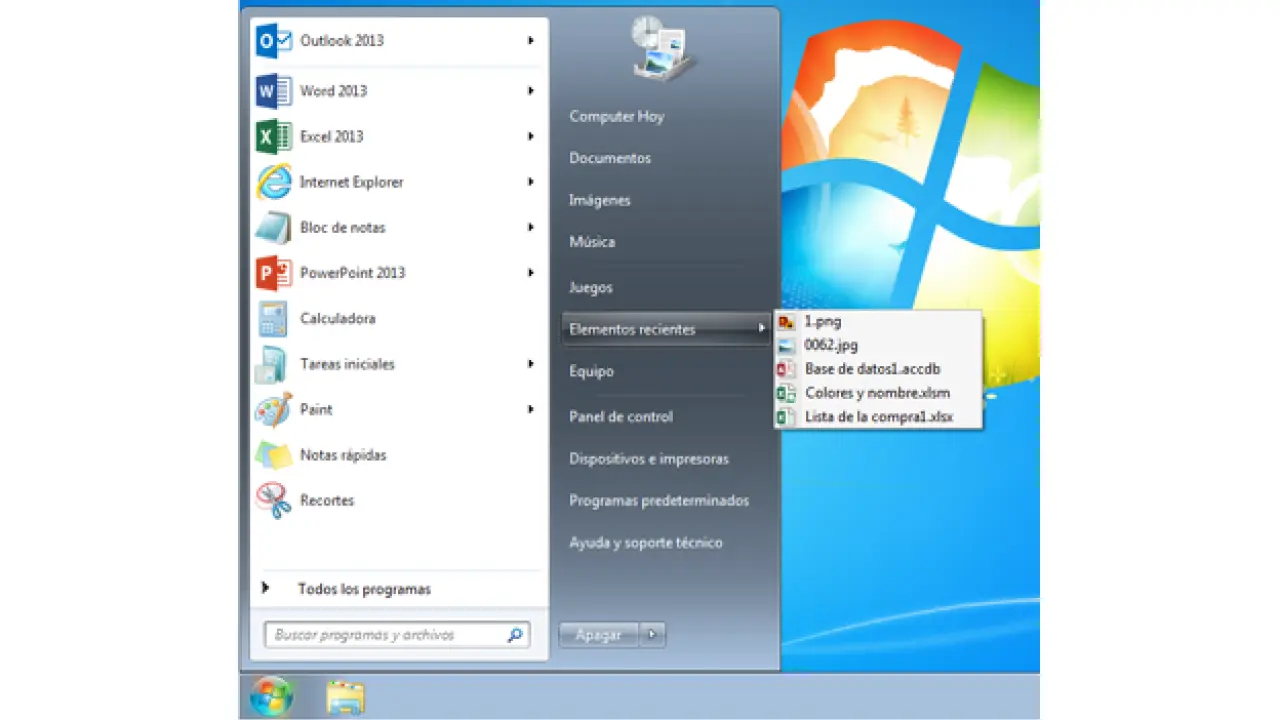
Task: Expand Todos los programas
Action: coord(364,589)
